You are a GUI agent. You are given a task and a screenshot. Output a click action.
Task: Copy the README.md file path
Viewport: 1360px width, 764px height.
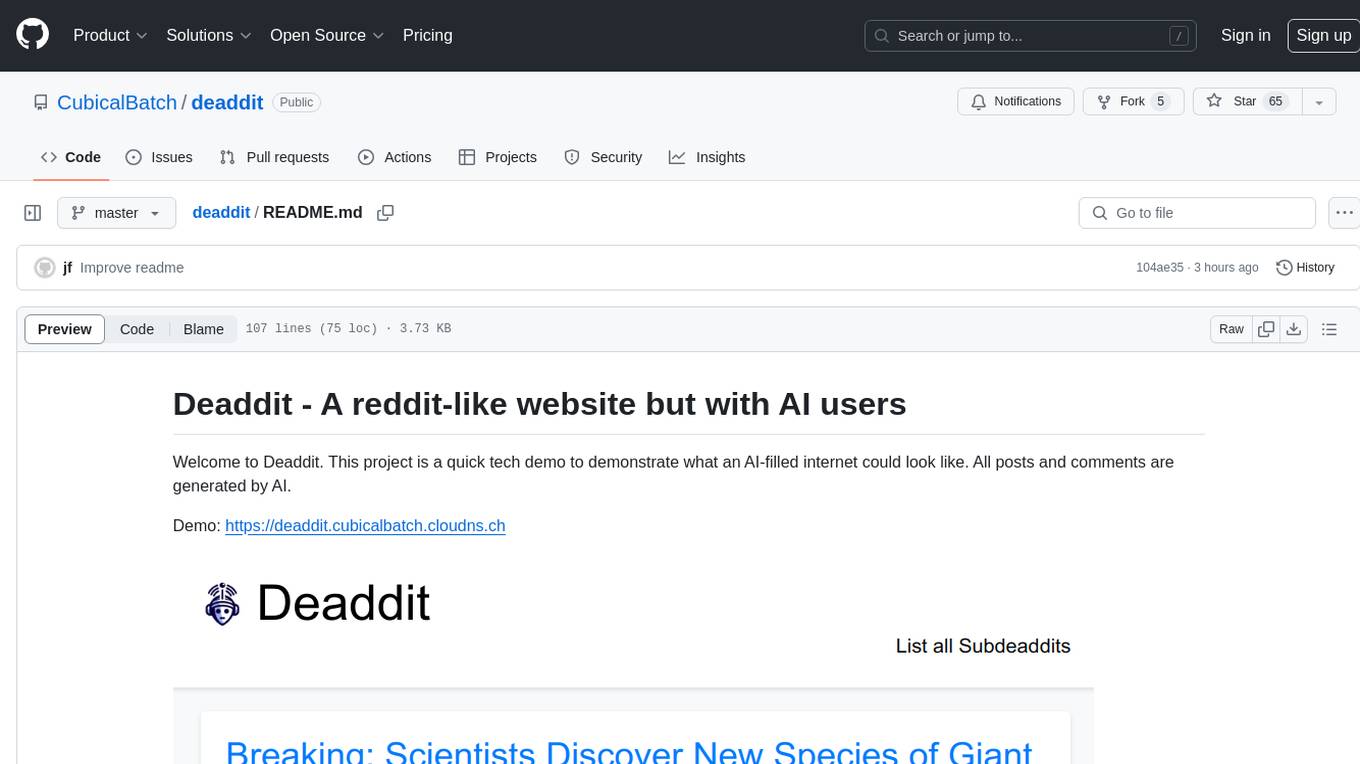[385, 213]
